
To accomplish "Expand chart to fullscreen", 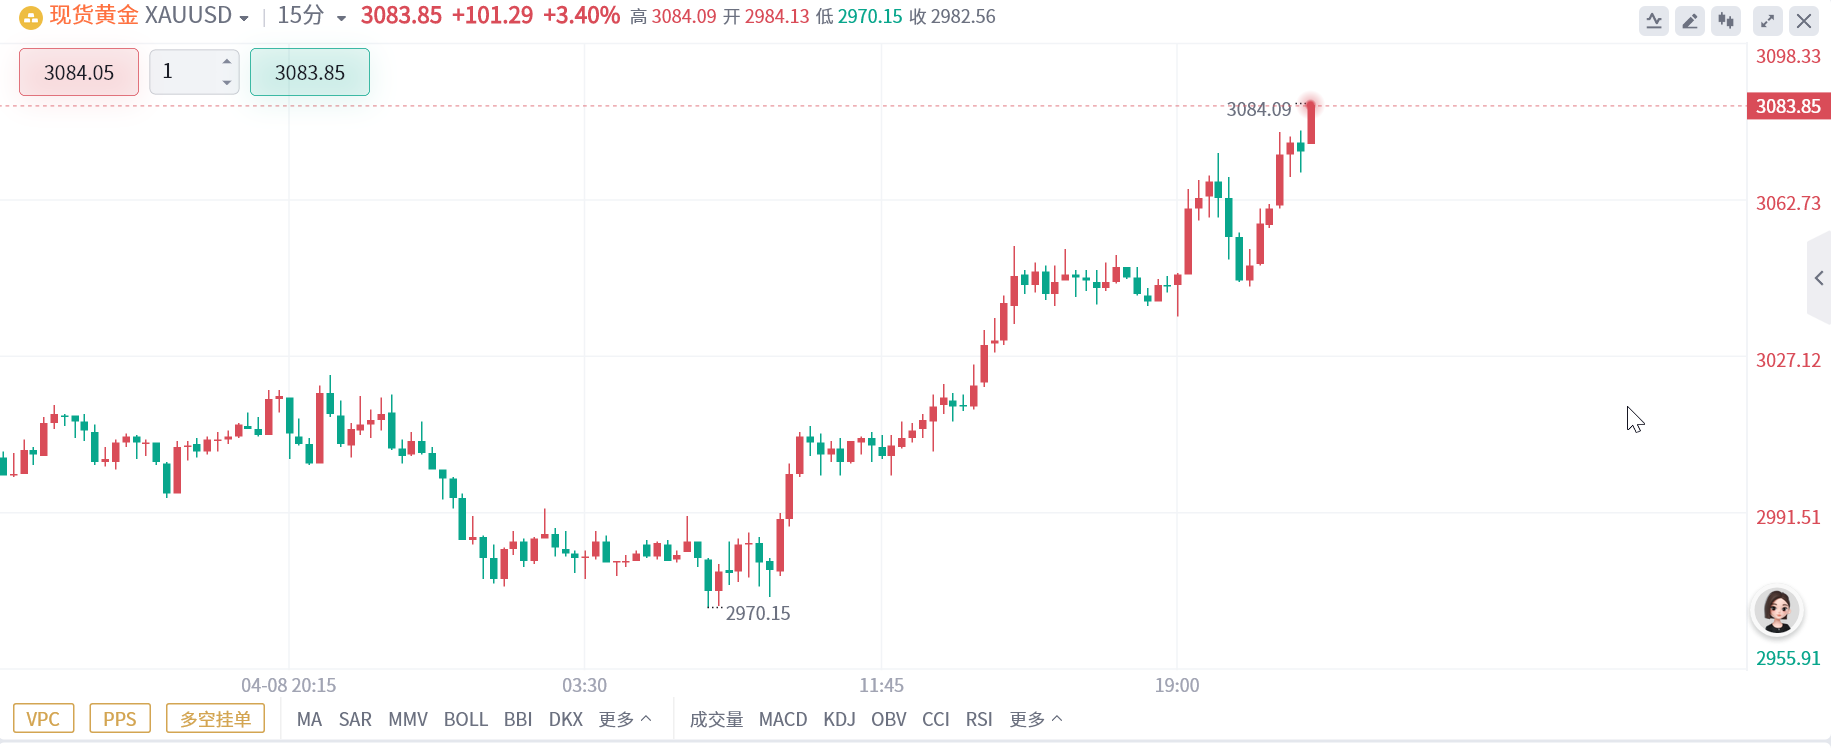I will [x=1768, y=21].
